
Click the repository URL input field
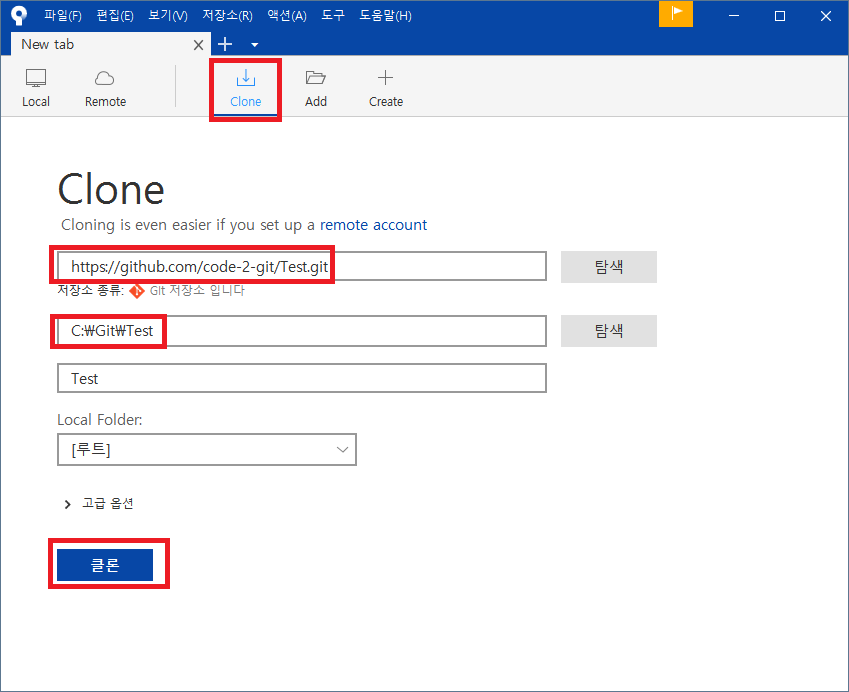point(302,266)
